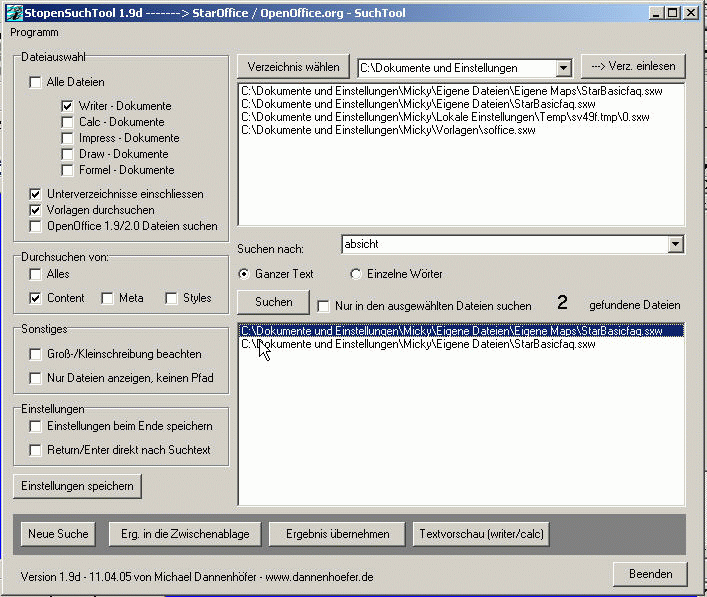
Task: Click the StopenSuchTool title bar icon
Action: point(14,13)
